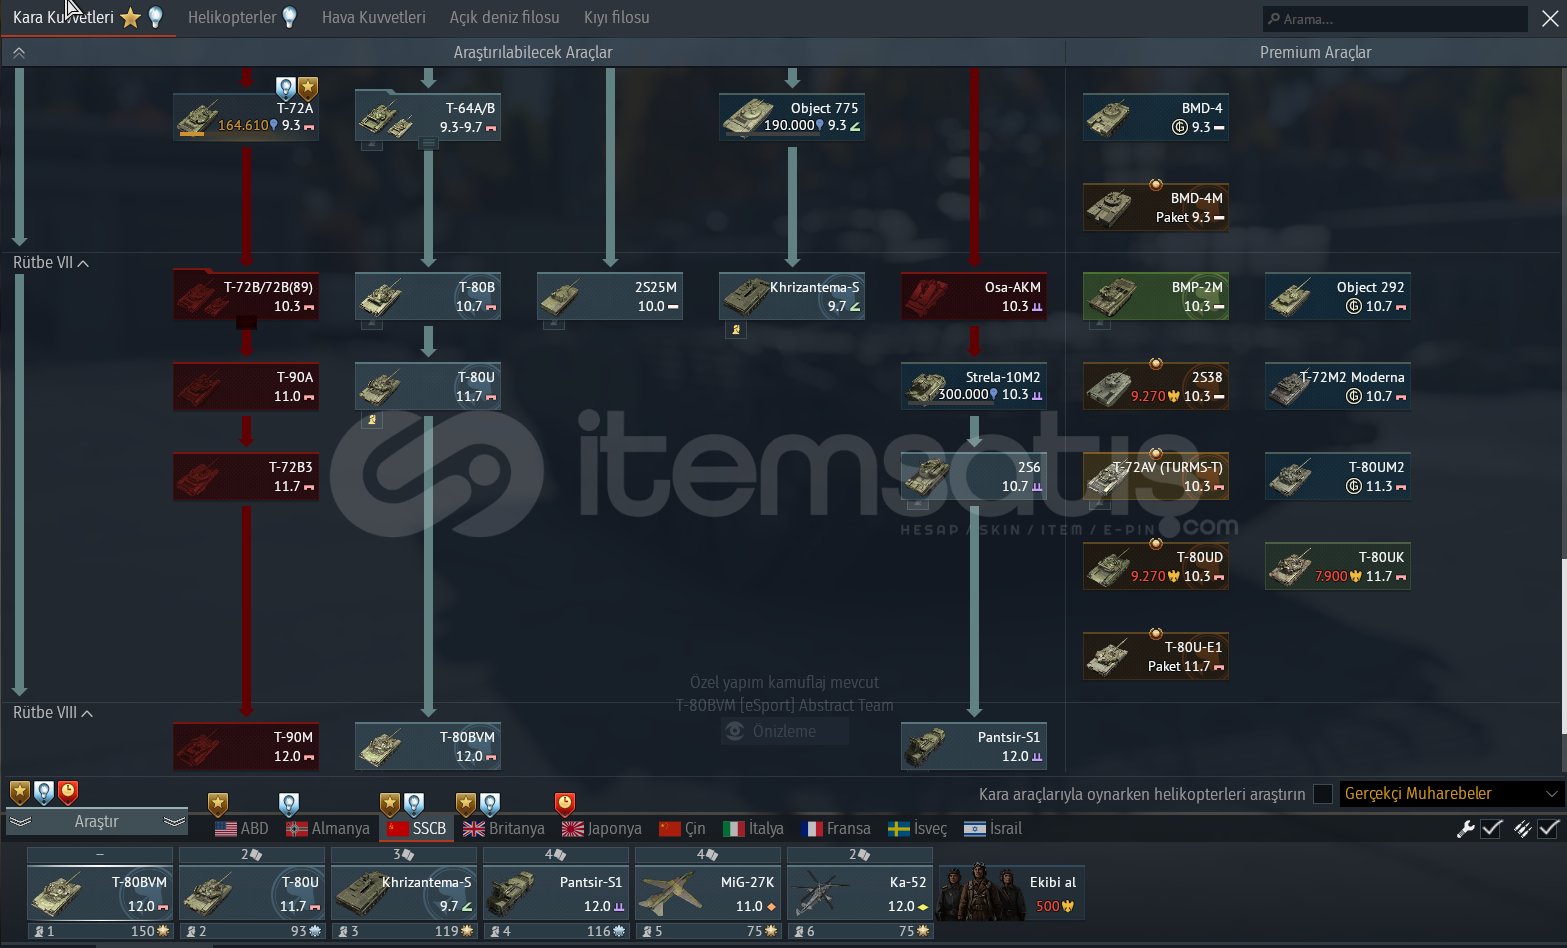The height and width of the screenshot is (948, 1567).
Task: Toggle the first checkmark filter box
Action: pyautogui.click(x=1491, y=828)
